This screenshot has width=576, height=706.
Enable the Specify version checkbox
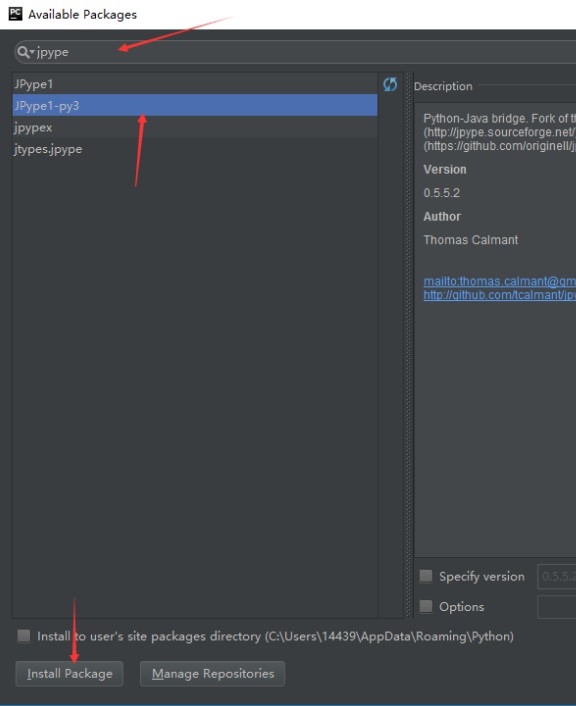pos(426,576)
